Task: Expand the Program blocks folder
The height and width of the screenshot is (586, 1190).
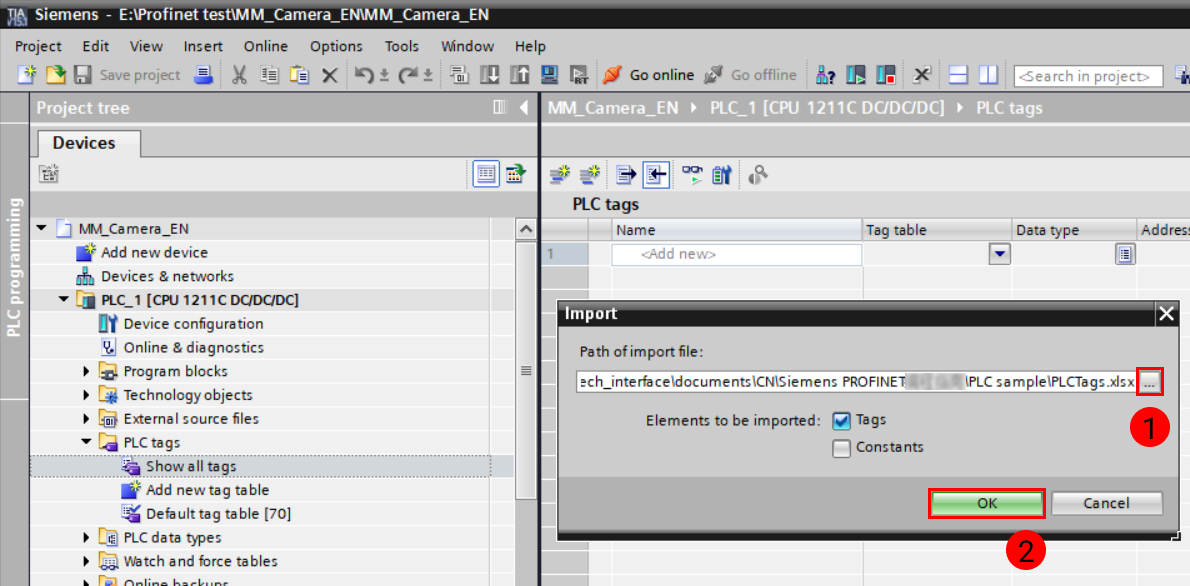Action: tap(85, 371)
